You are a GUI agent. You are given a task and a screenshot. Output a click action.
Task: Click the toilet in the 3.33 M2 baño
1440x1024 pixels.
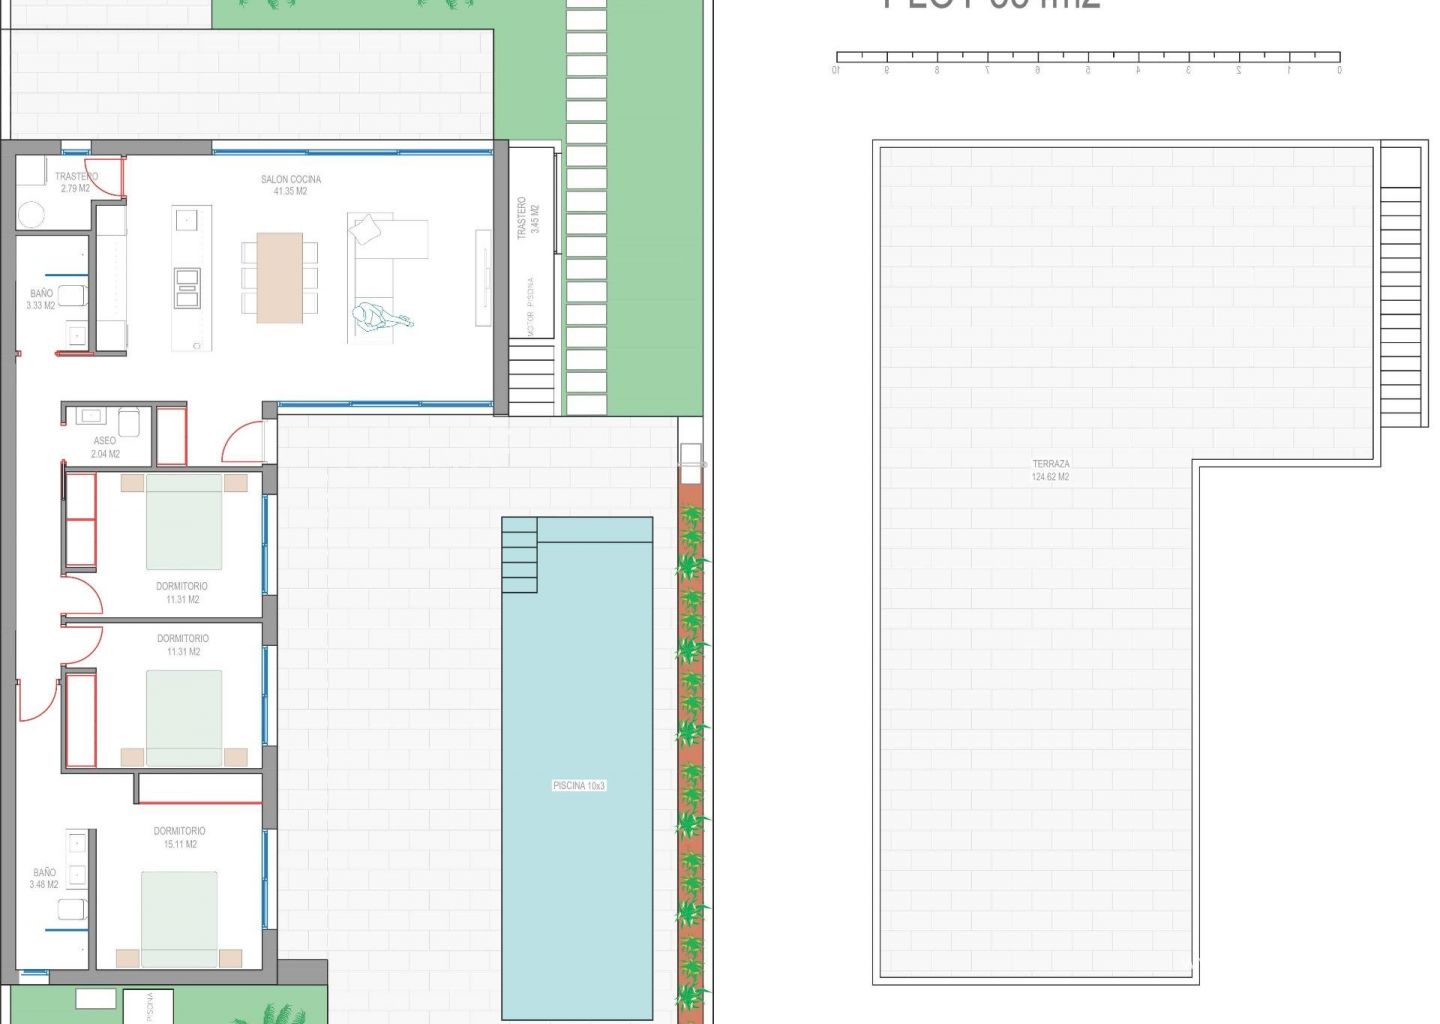pyautogui.click(x=72, y=295)
